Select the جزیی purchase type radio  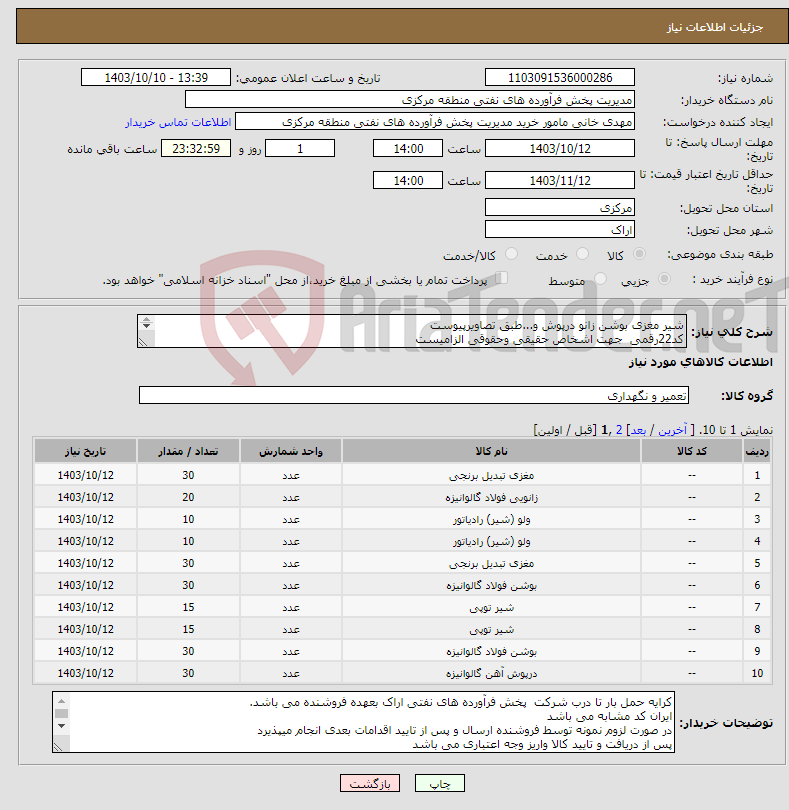[664, 279]
